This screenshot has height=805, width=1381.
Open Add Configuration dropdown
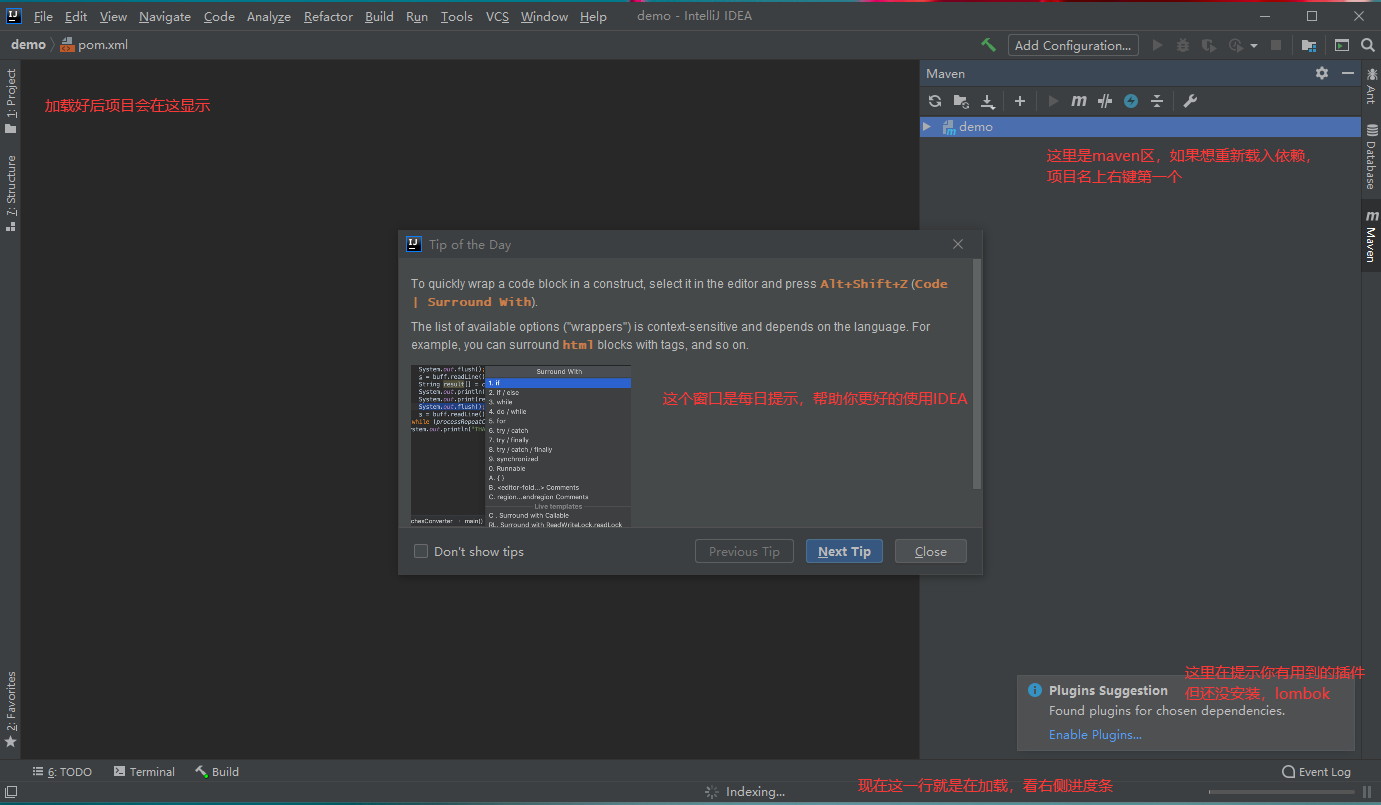tap(1072, 45)
